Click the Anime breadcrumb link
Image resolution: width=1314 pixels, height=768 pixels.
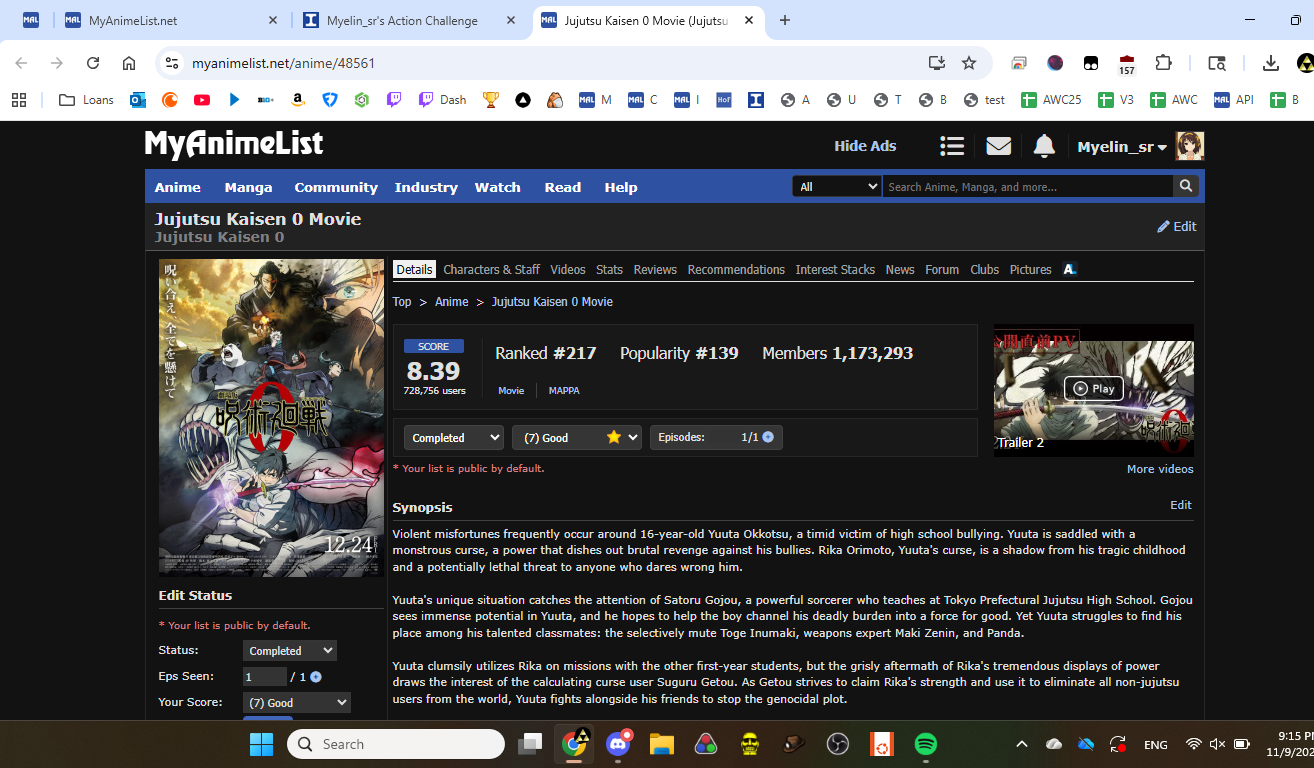point(451,301)
